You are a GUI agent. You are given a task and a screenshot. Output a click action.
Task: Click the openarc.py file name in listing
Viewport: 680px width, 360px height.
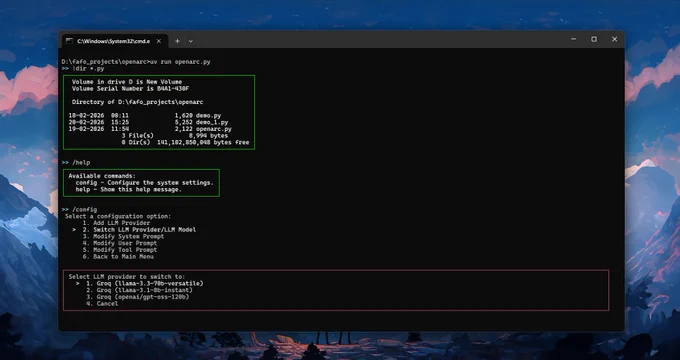tap(214, 129)
